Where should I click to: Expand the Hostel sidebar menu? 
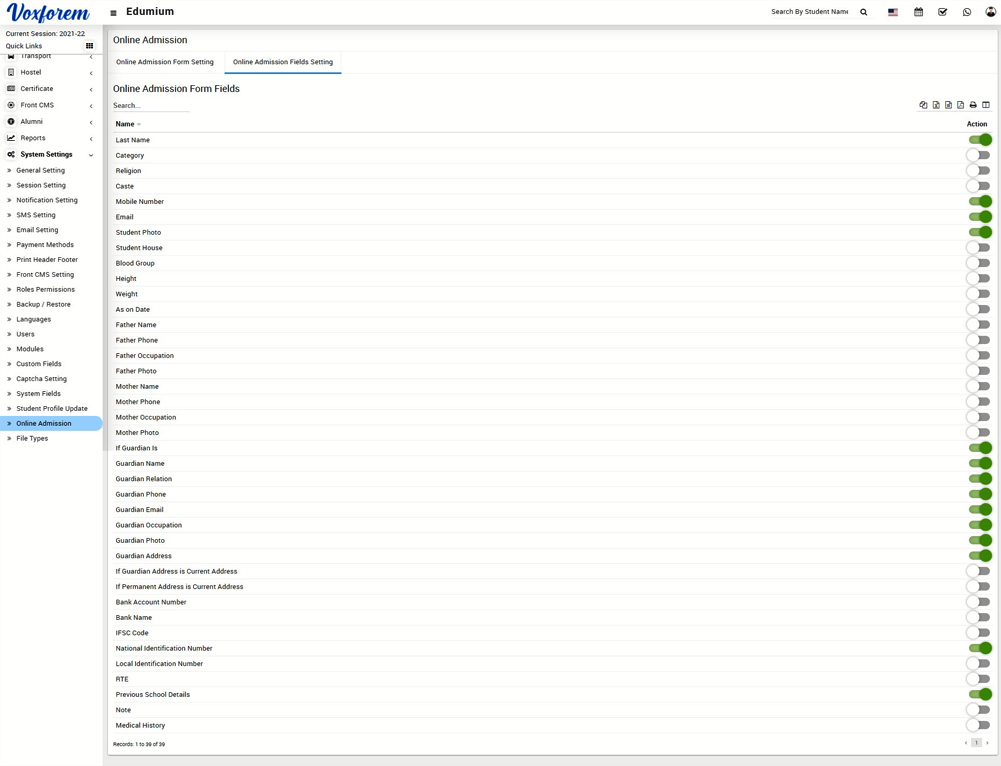tap(50, 72)
